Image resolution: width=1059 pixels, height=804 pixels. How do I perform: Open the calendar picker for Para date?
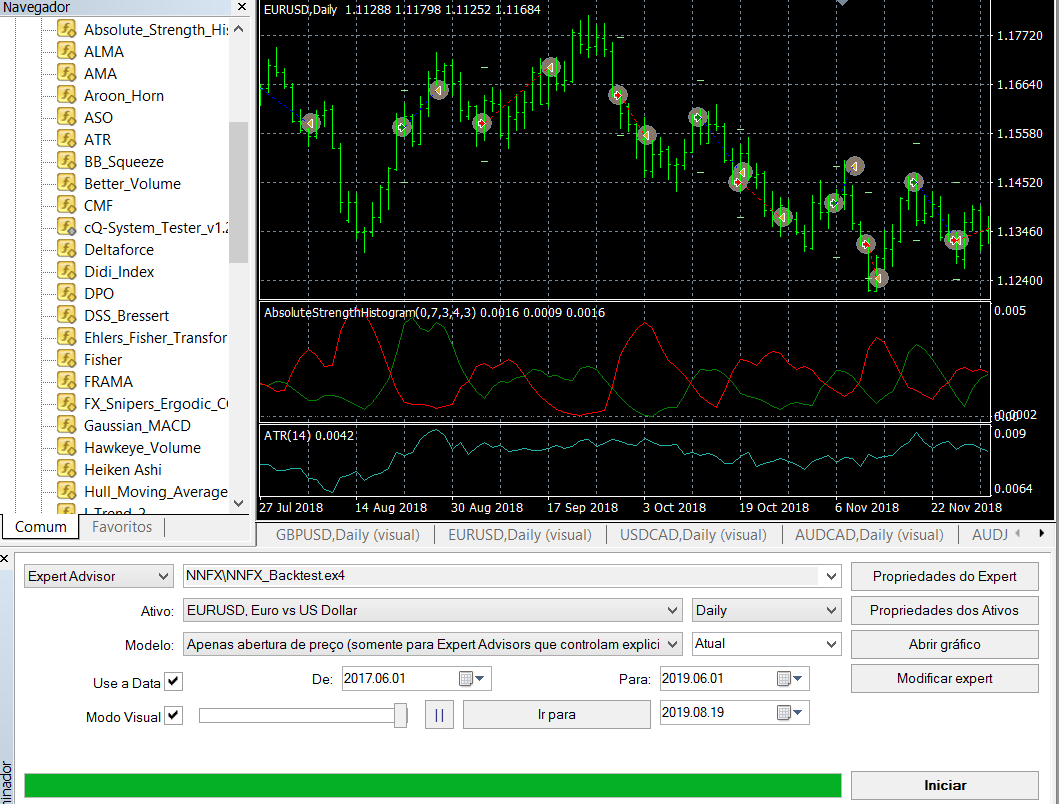790,678
